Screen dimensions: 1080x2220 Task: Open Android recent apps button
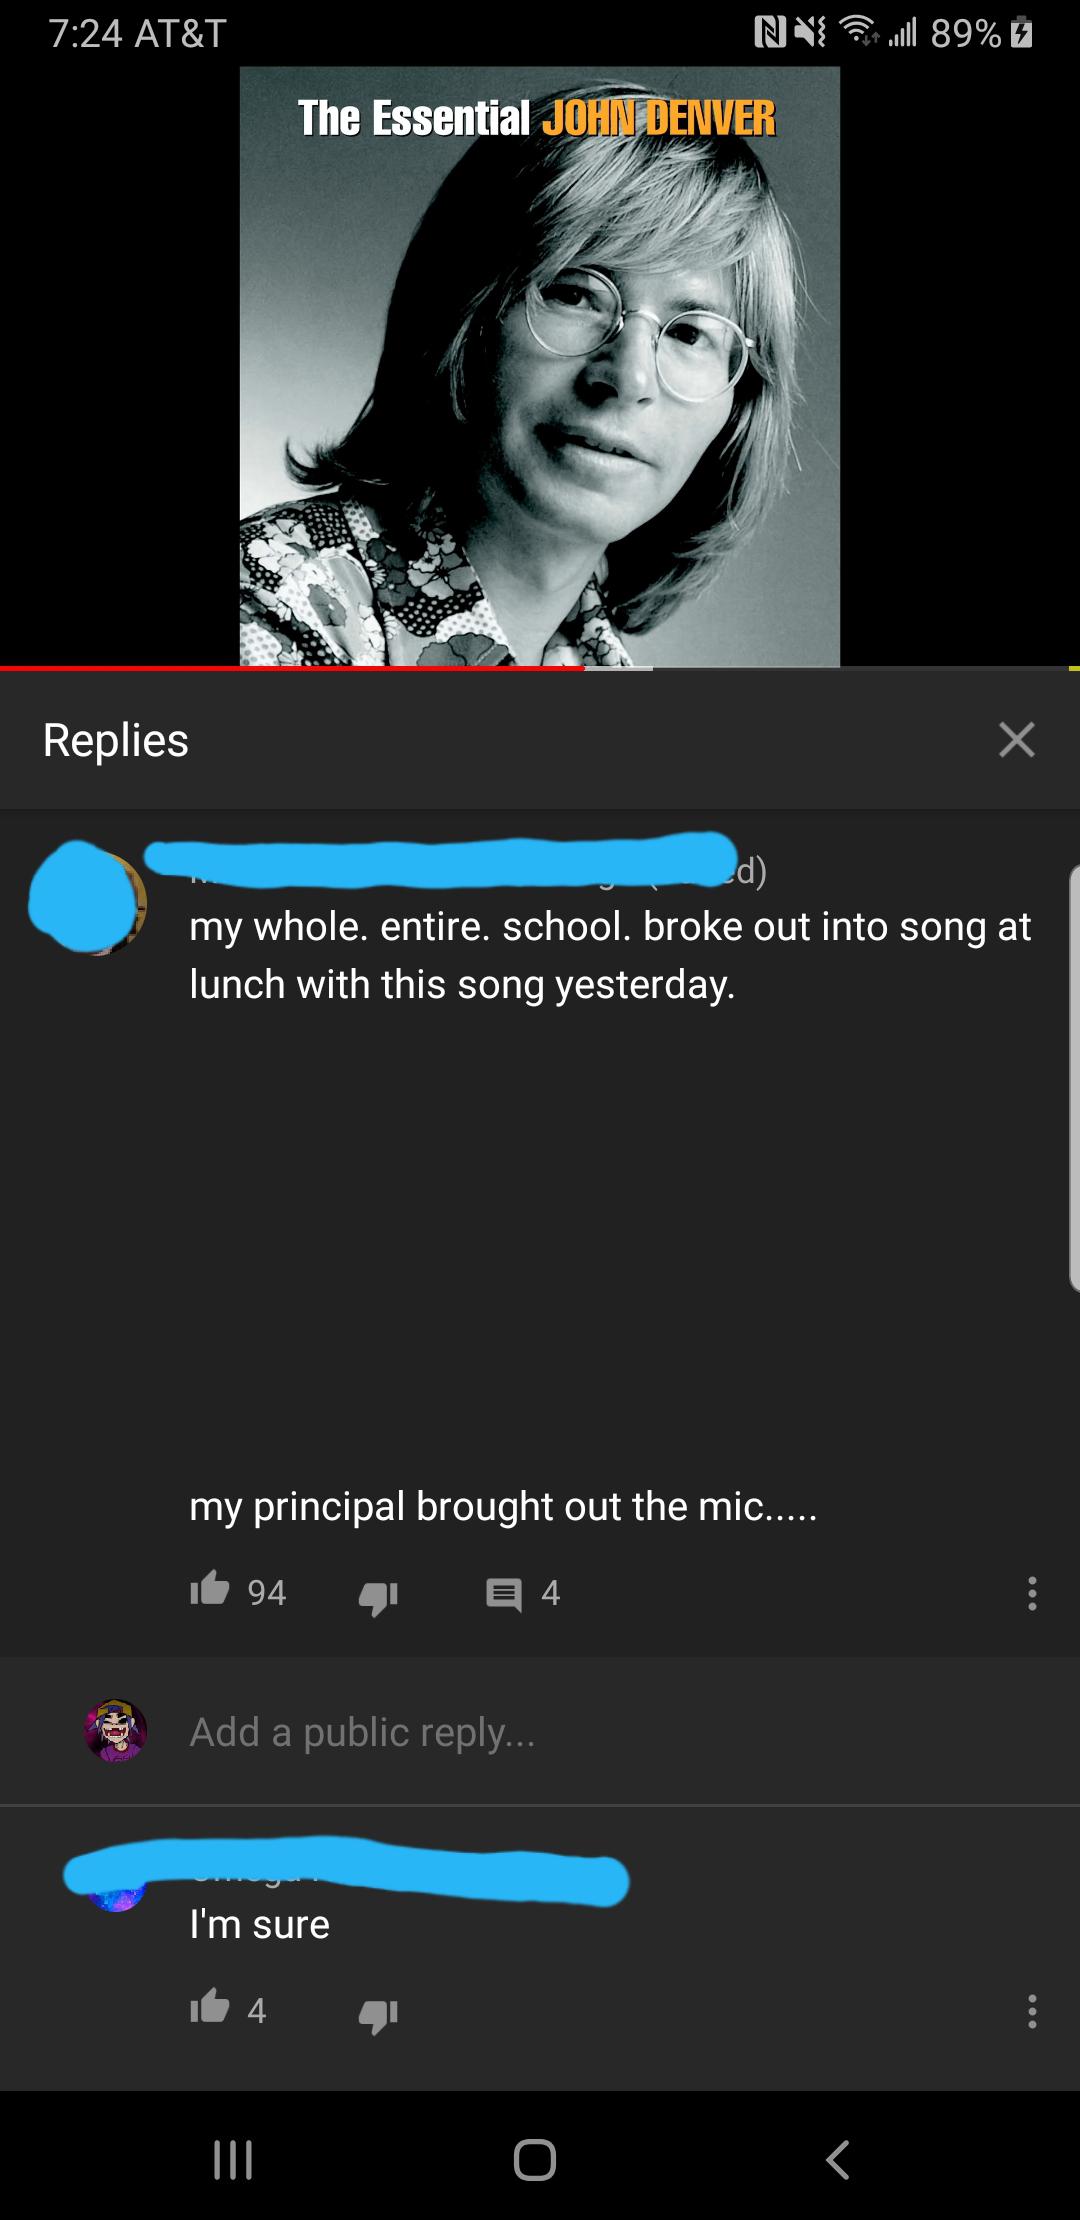(233, 2158)
